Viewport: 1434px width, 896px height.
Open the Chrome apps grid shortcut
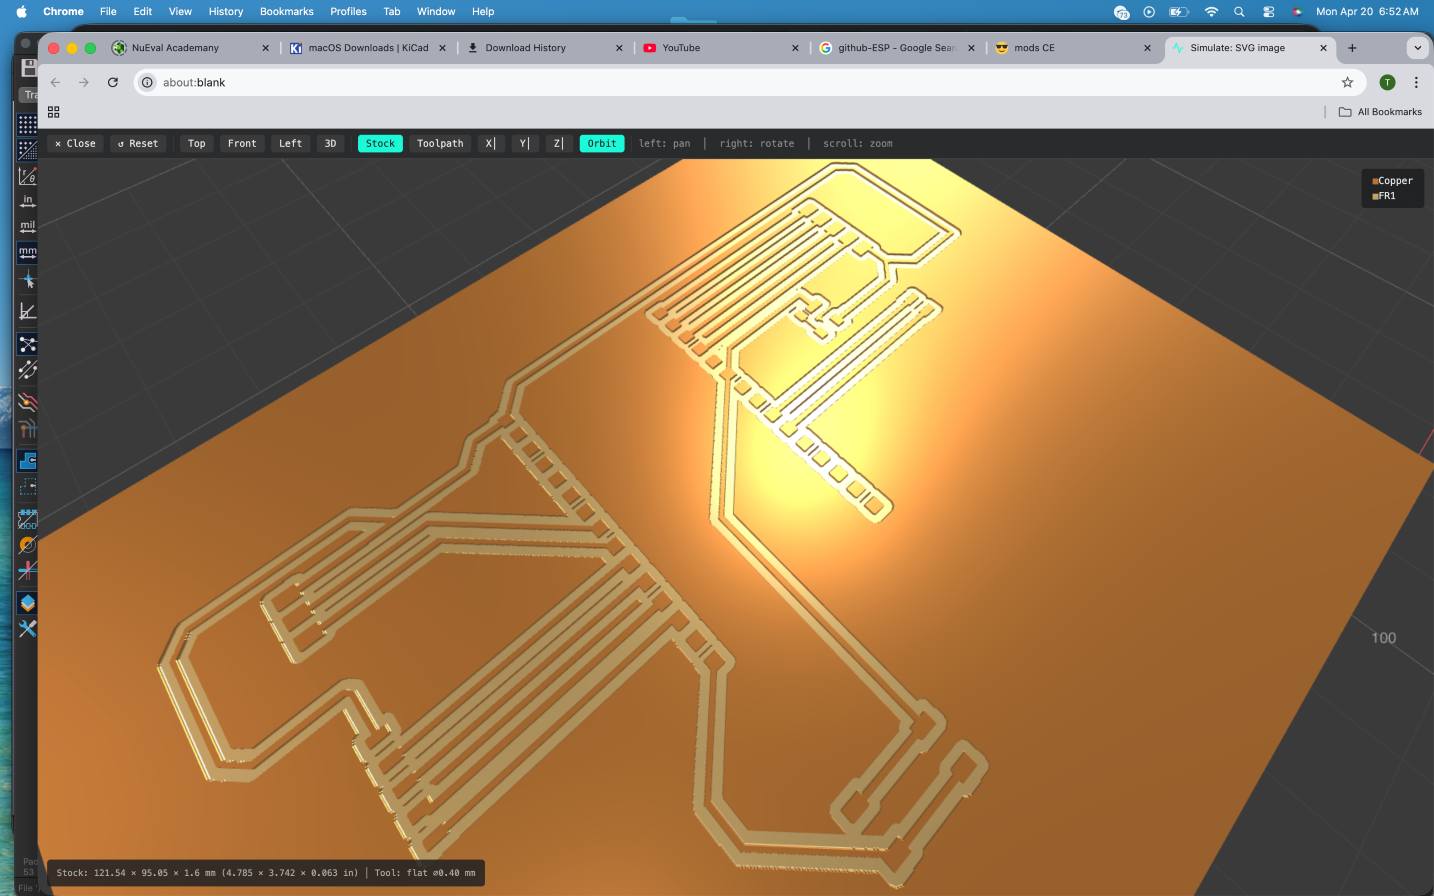[54, 112]
